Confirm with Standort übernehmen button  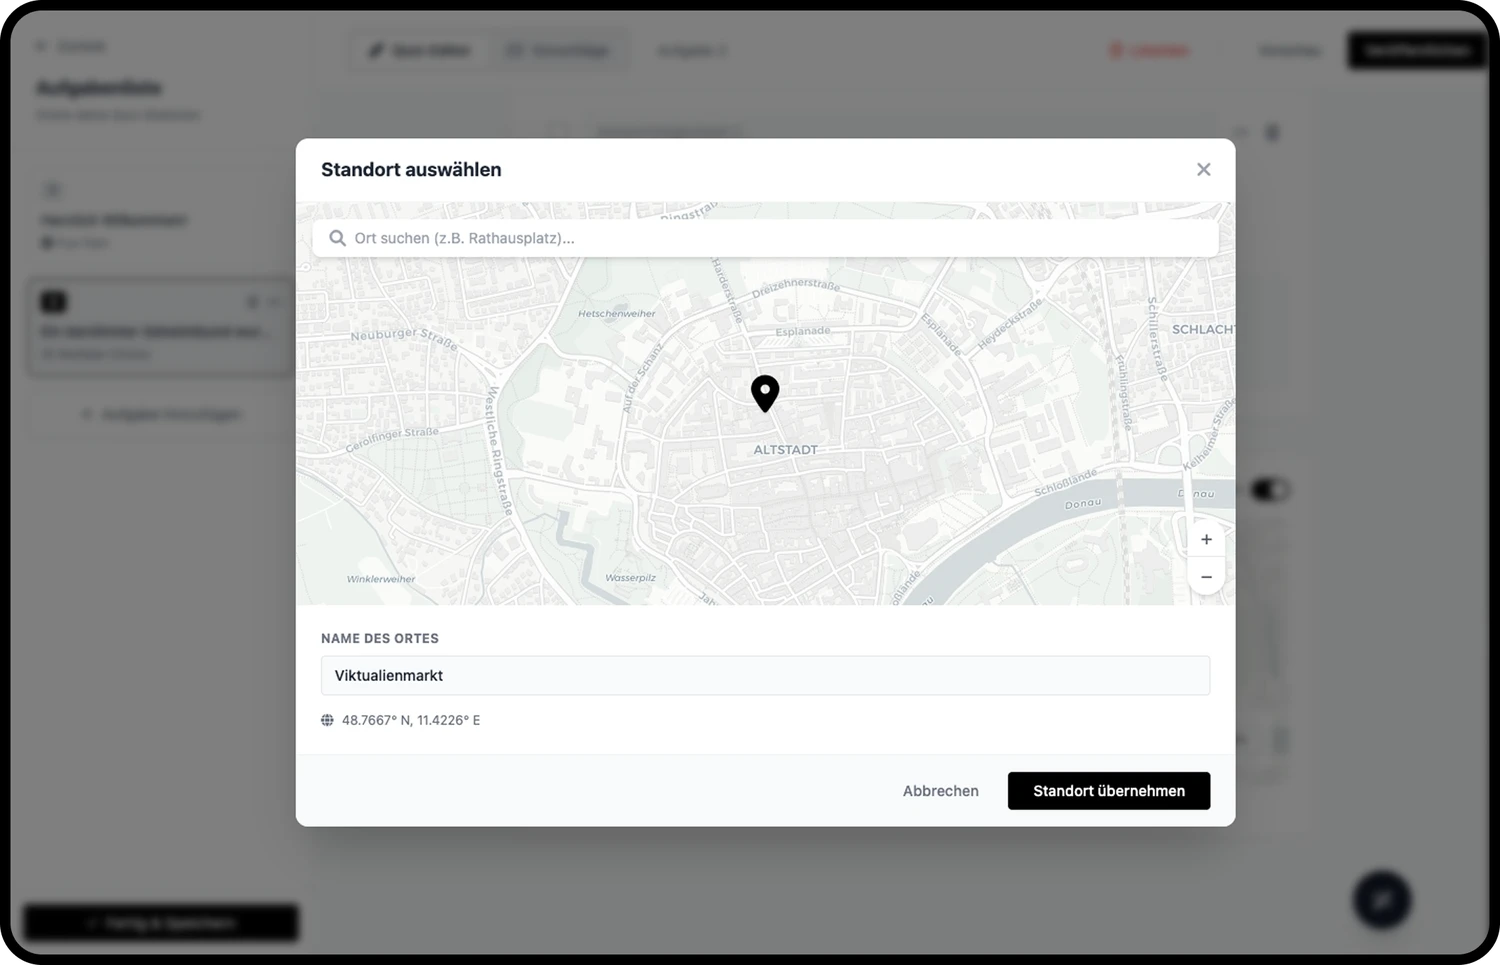(x=1108, y=791)
